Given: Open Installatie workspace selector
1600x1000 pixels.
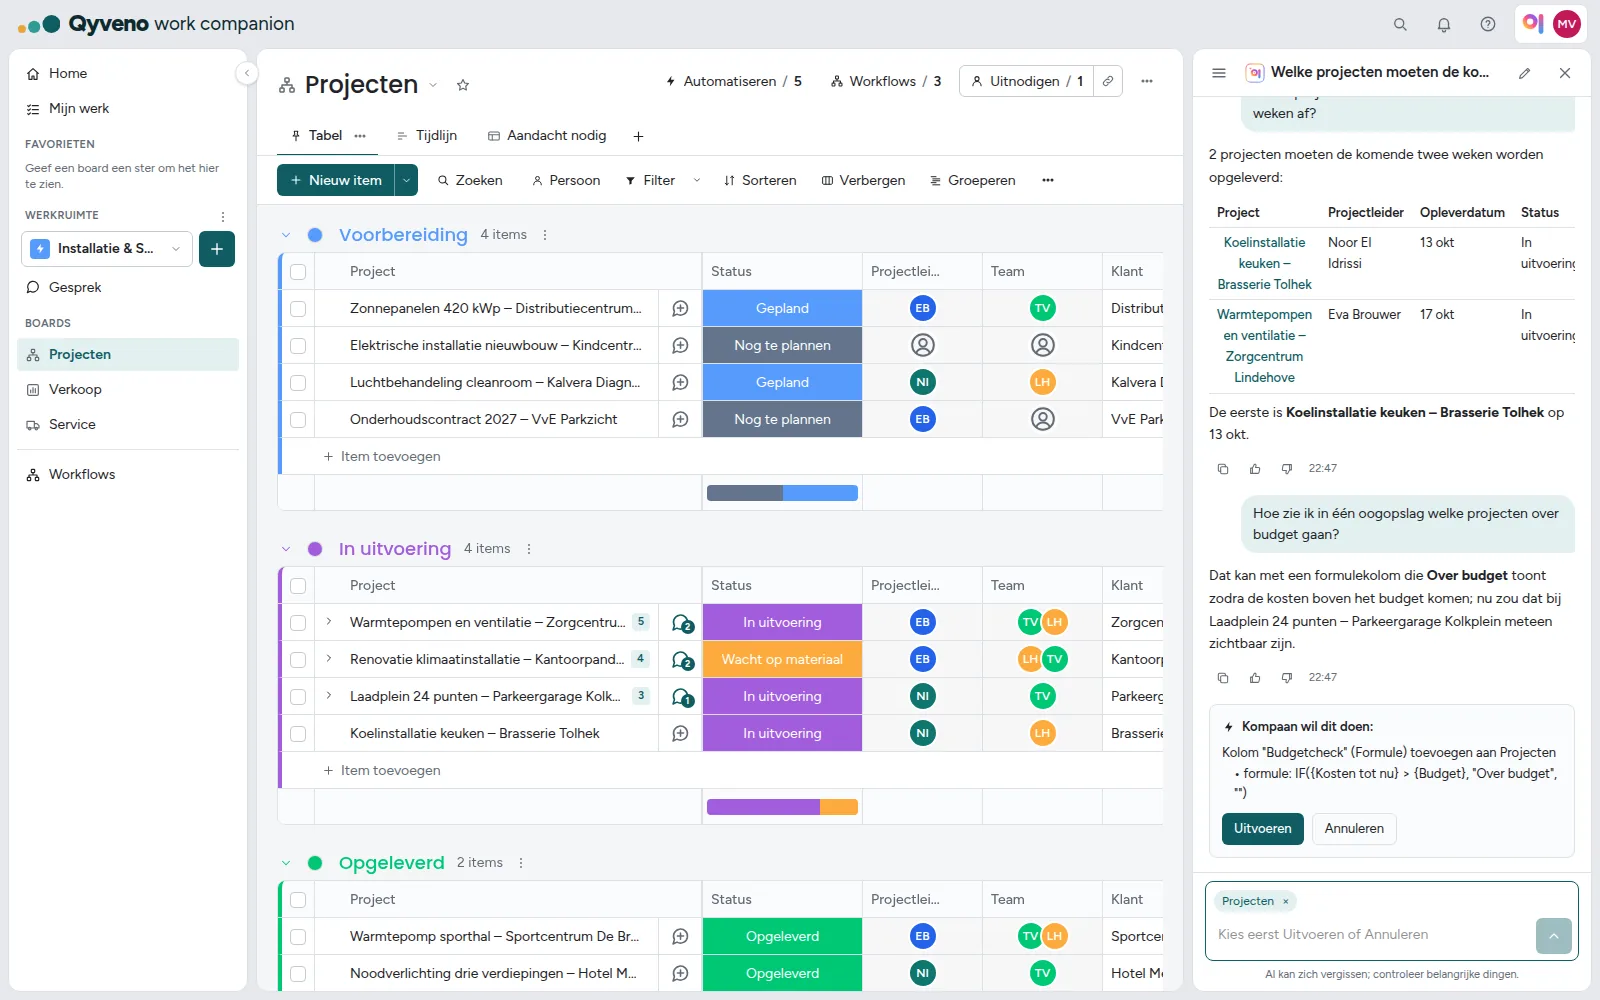Looking at the screenshot, I should pos(106,249).
